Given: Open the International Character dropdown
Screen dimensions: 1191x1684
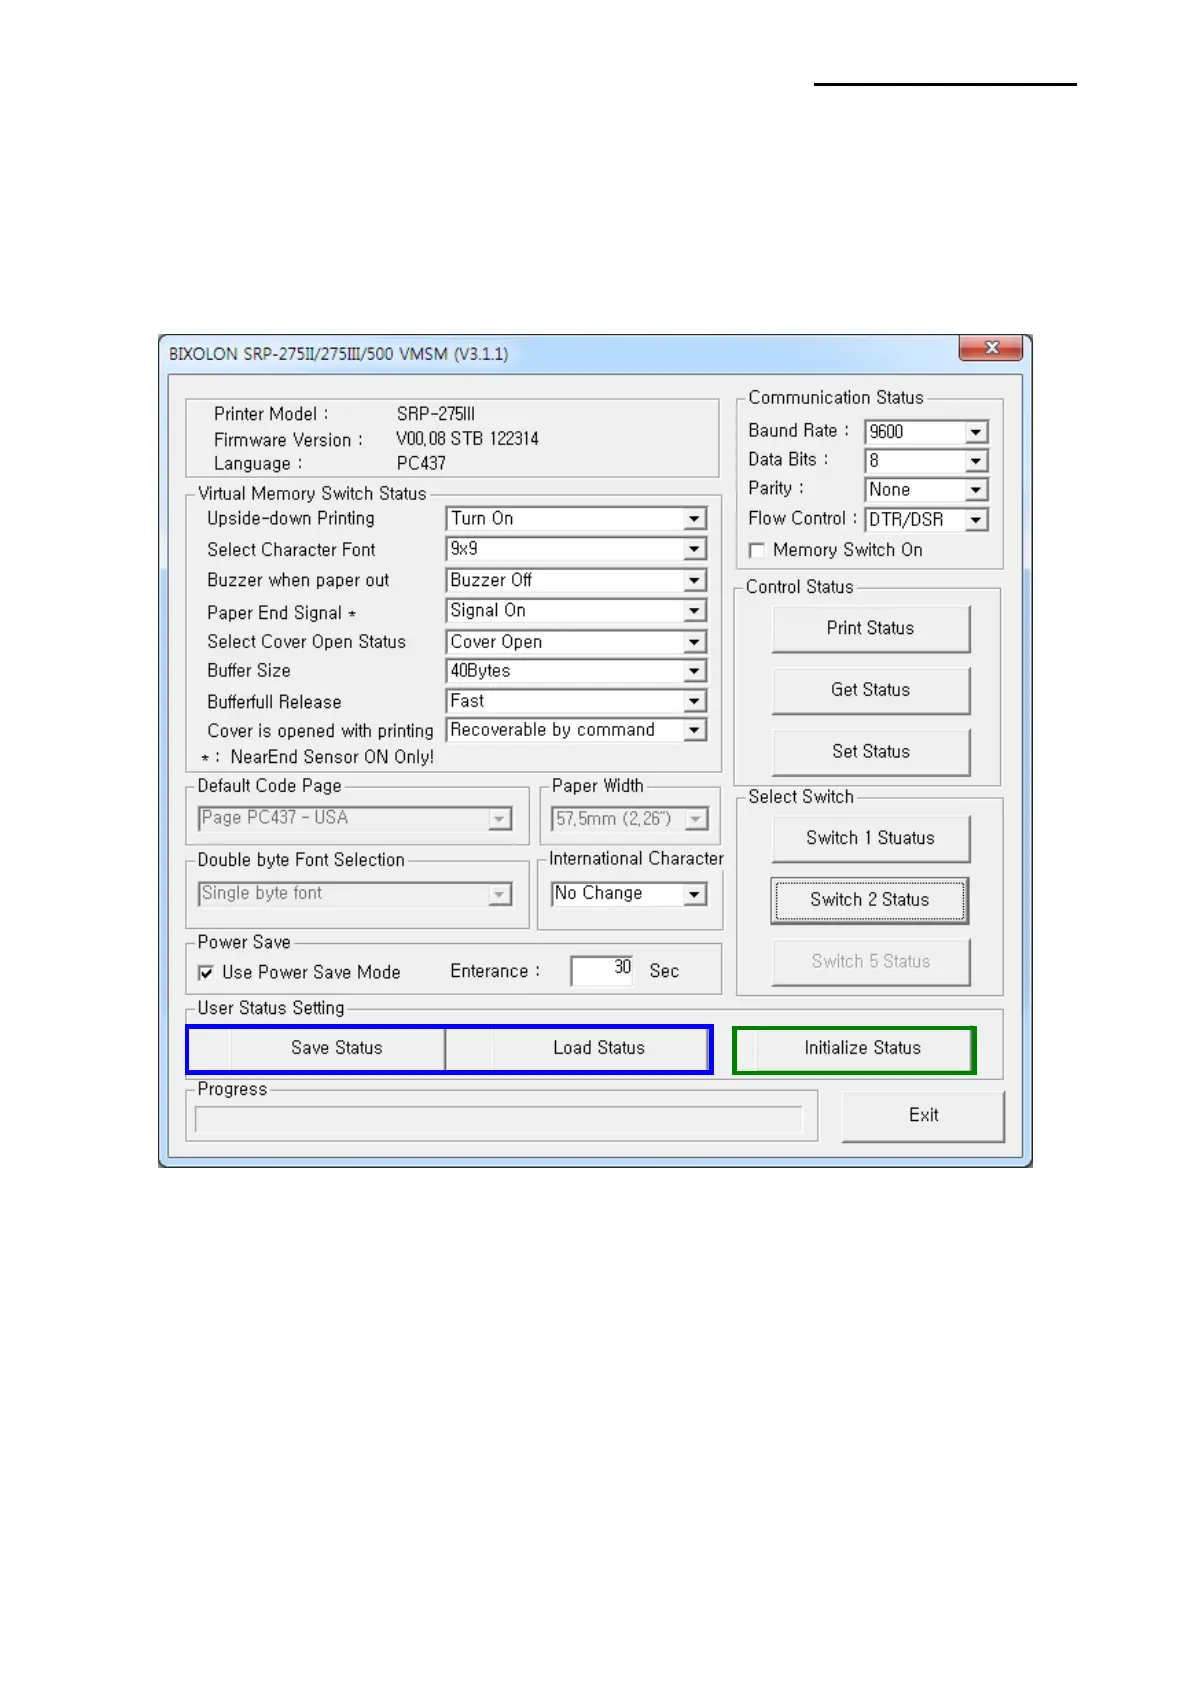Looking at the screenshot, I should pyautogui.click(x=629, y=894).
